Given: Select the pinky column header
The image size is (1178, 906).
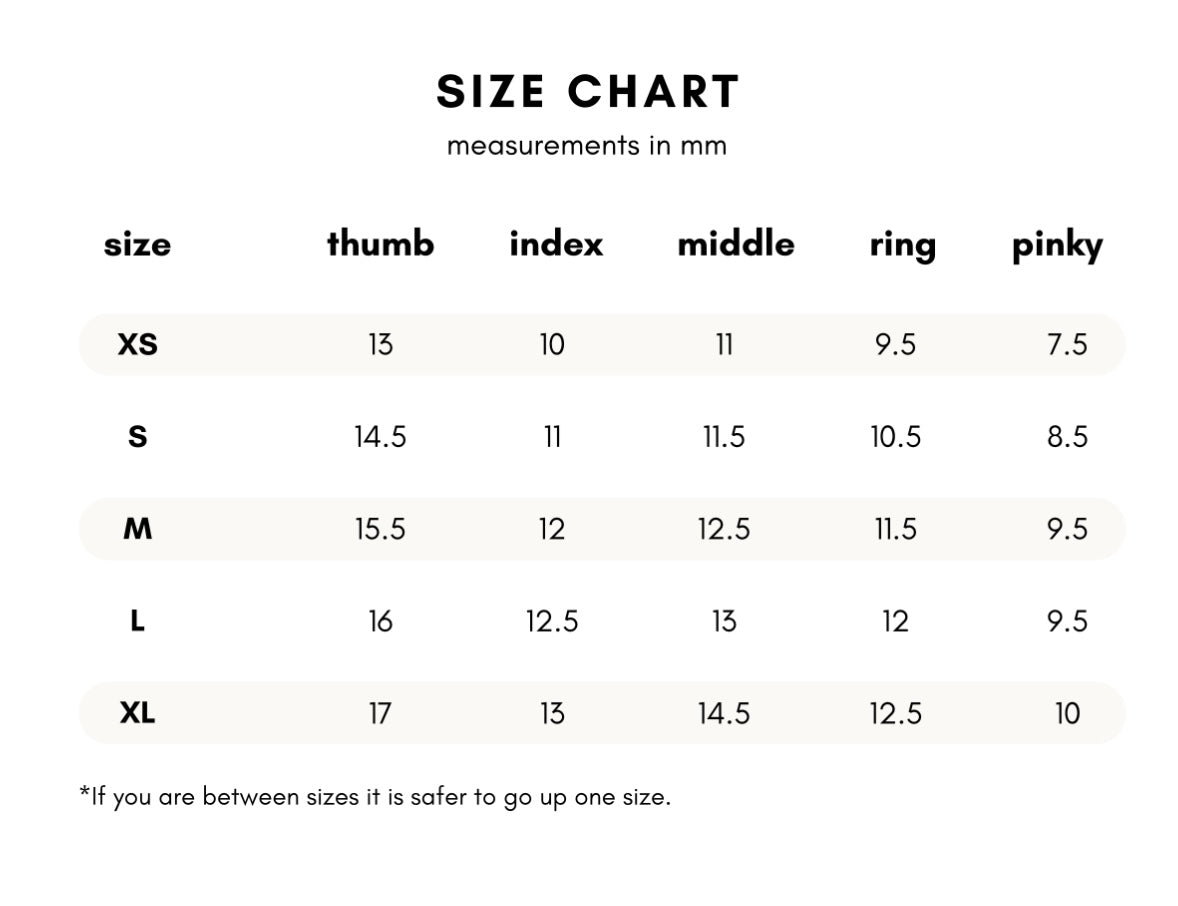Looking at the screenshot, I should [1057, 245].
